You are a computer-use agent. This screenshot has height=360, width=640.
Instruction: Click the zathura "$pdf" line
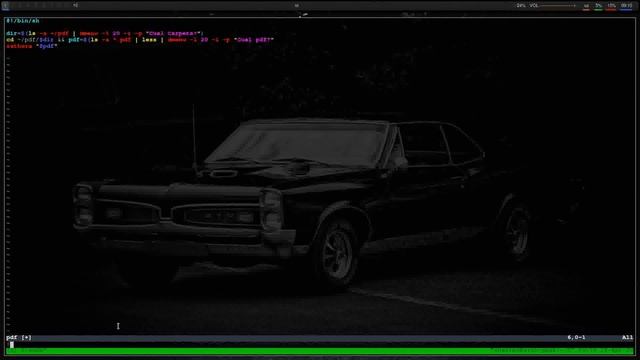[32, 47]
